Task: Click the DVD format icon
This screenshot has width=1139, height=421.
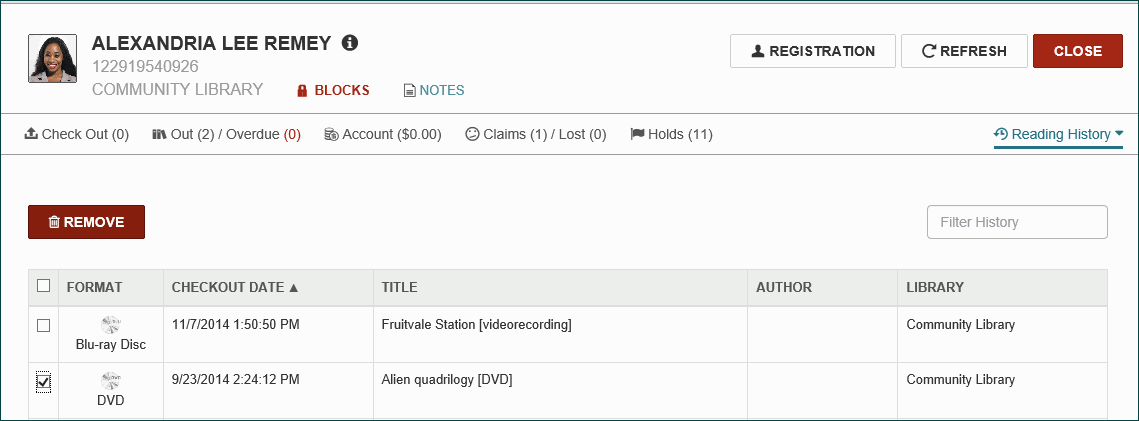Action: tap(110, 381)
